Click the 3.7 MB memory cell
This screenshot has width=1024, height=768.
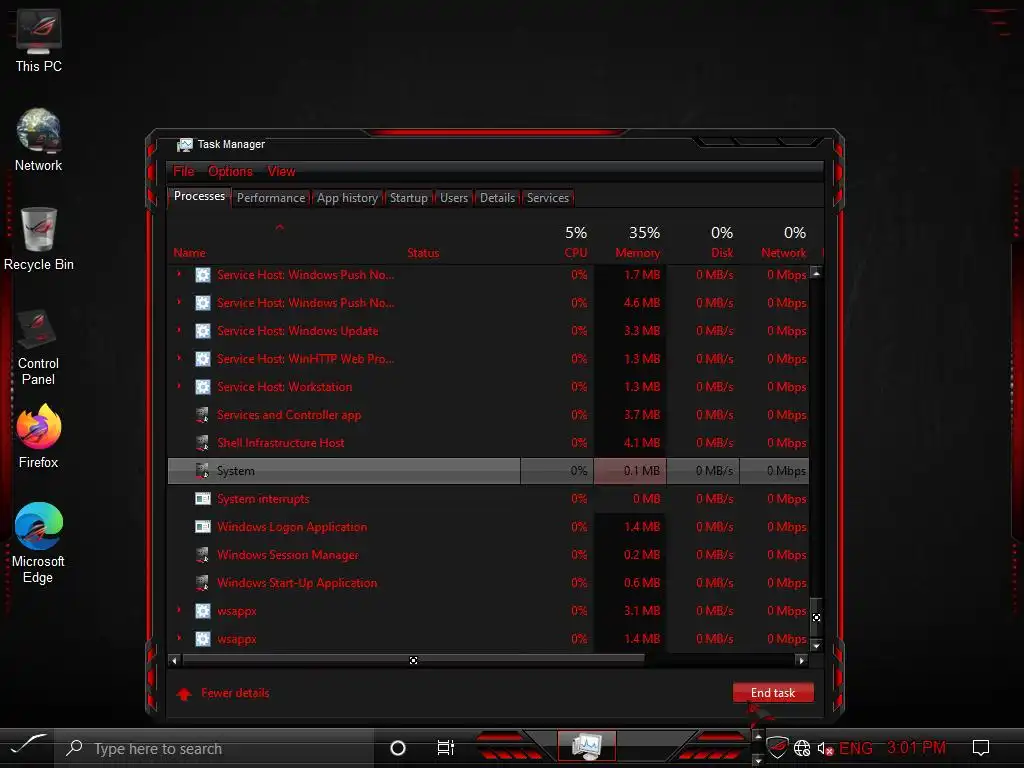[x=630, y=415]
